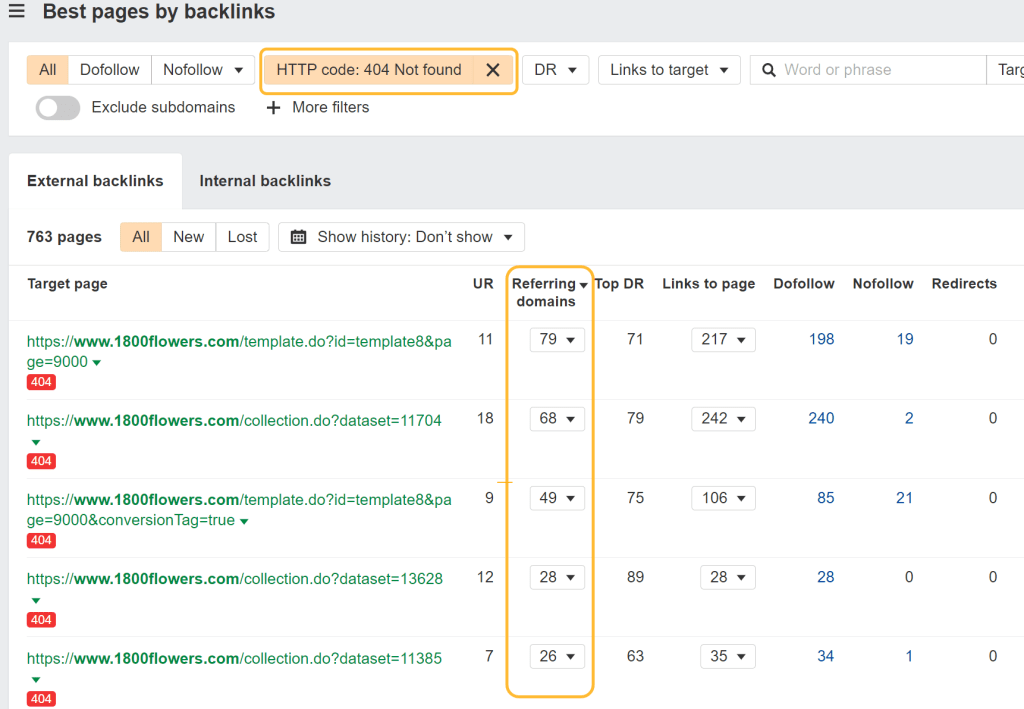Switch backlinks view to Lost
The width and height of the screenshot is (1024, 709).
[x=242, y=237]
